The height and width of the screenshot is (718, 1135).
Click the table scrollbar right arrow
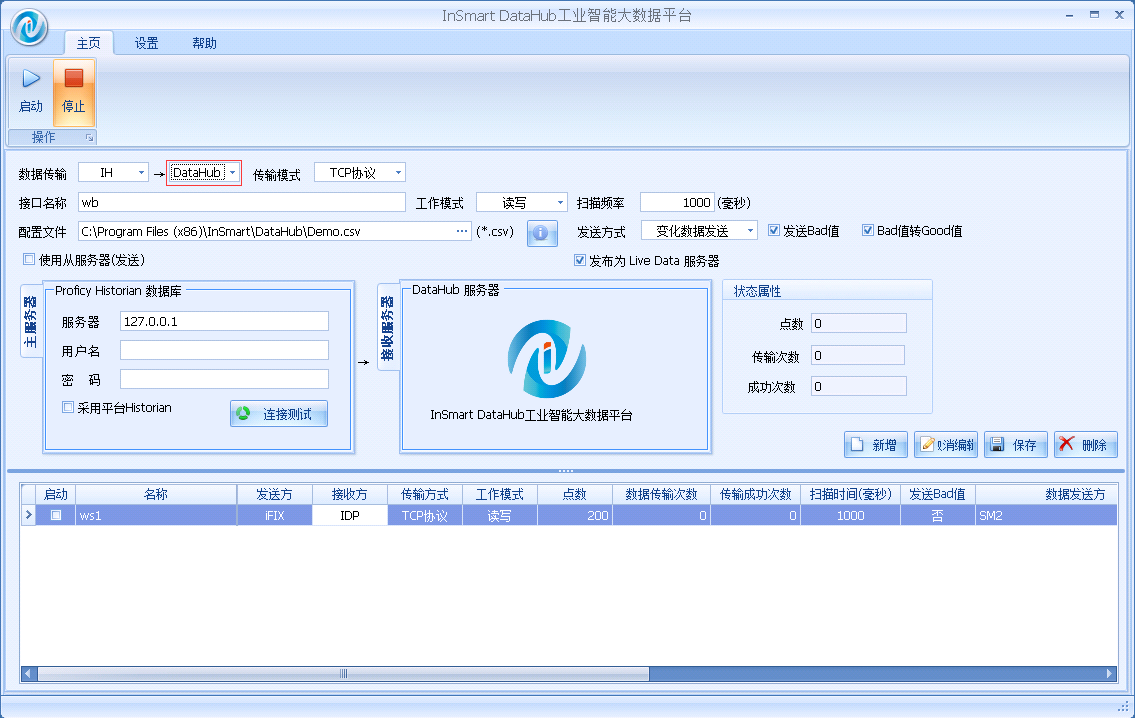(x=1110, y=674)
